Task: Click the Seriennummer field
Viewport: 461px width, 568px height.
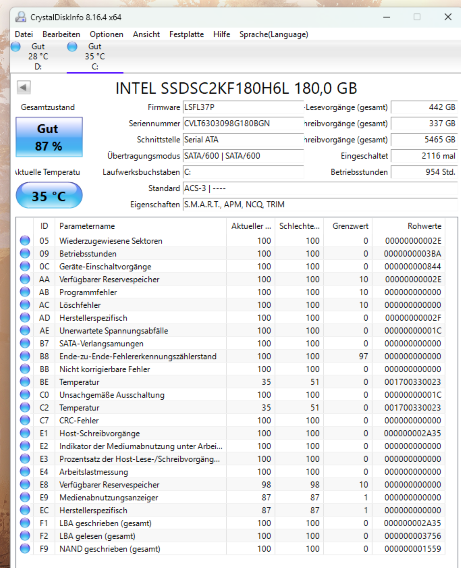Action: 243,124
